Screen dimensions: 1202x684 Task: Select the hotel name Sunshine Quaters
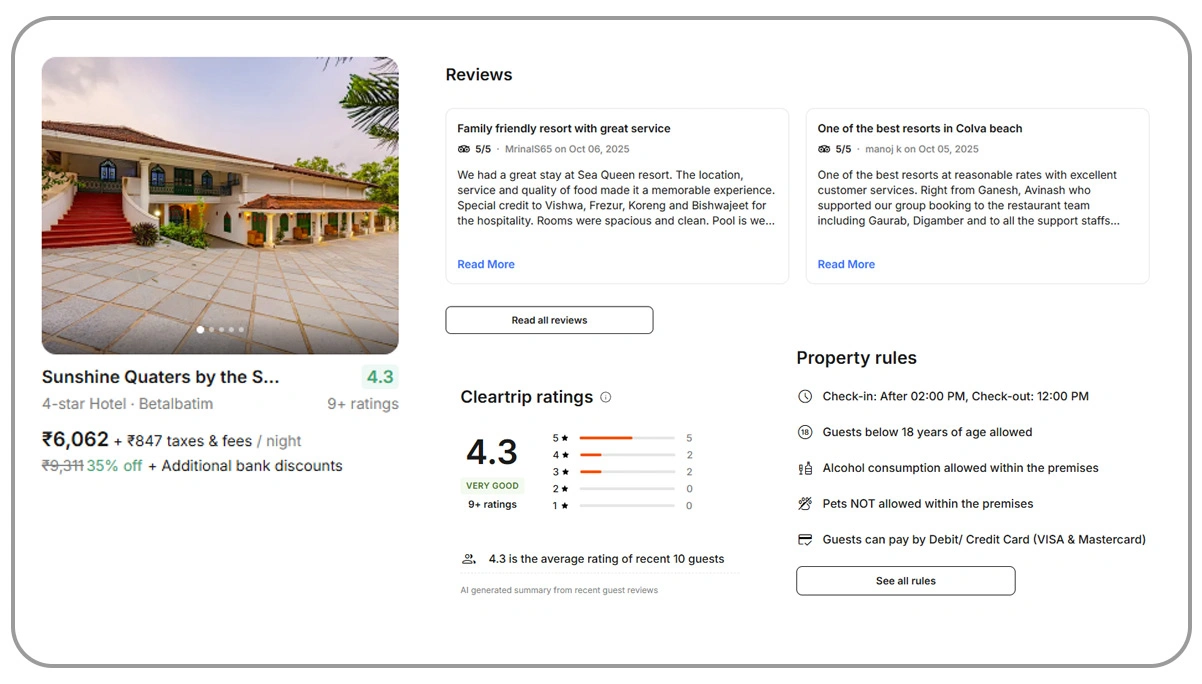click(160, 377)
